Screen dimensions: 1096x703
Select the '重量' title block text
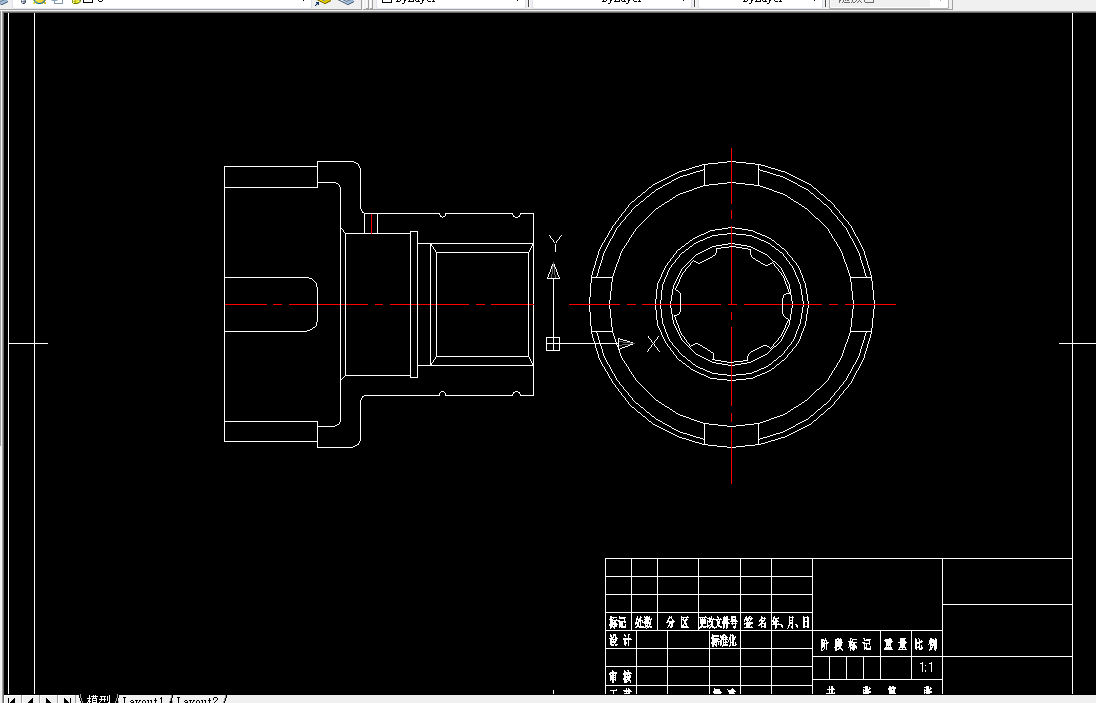click(x=895, y=644)
